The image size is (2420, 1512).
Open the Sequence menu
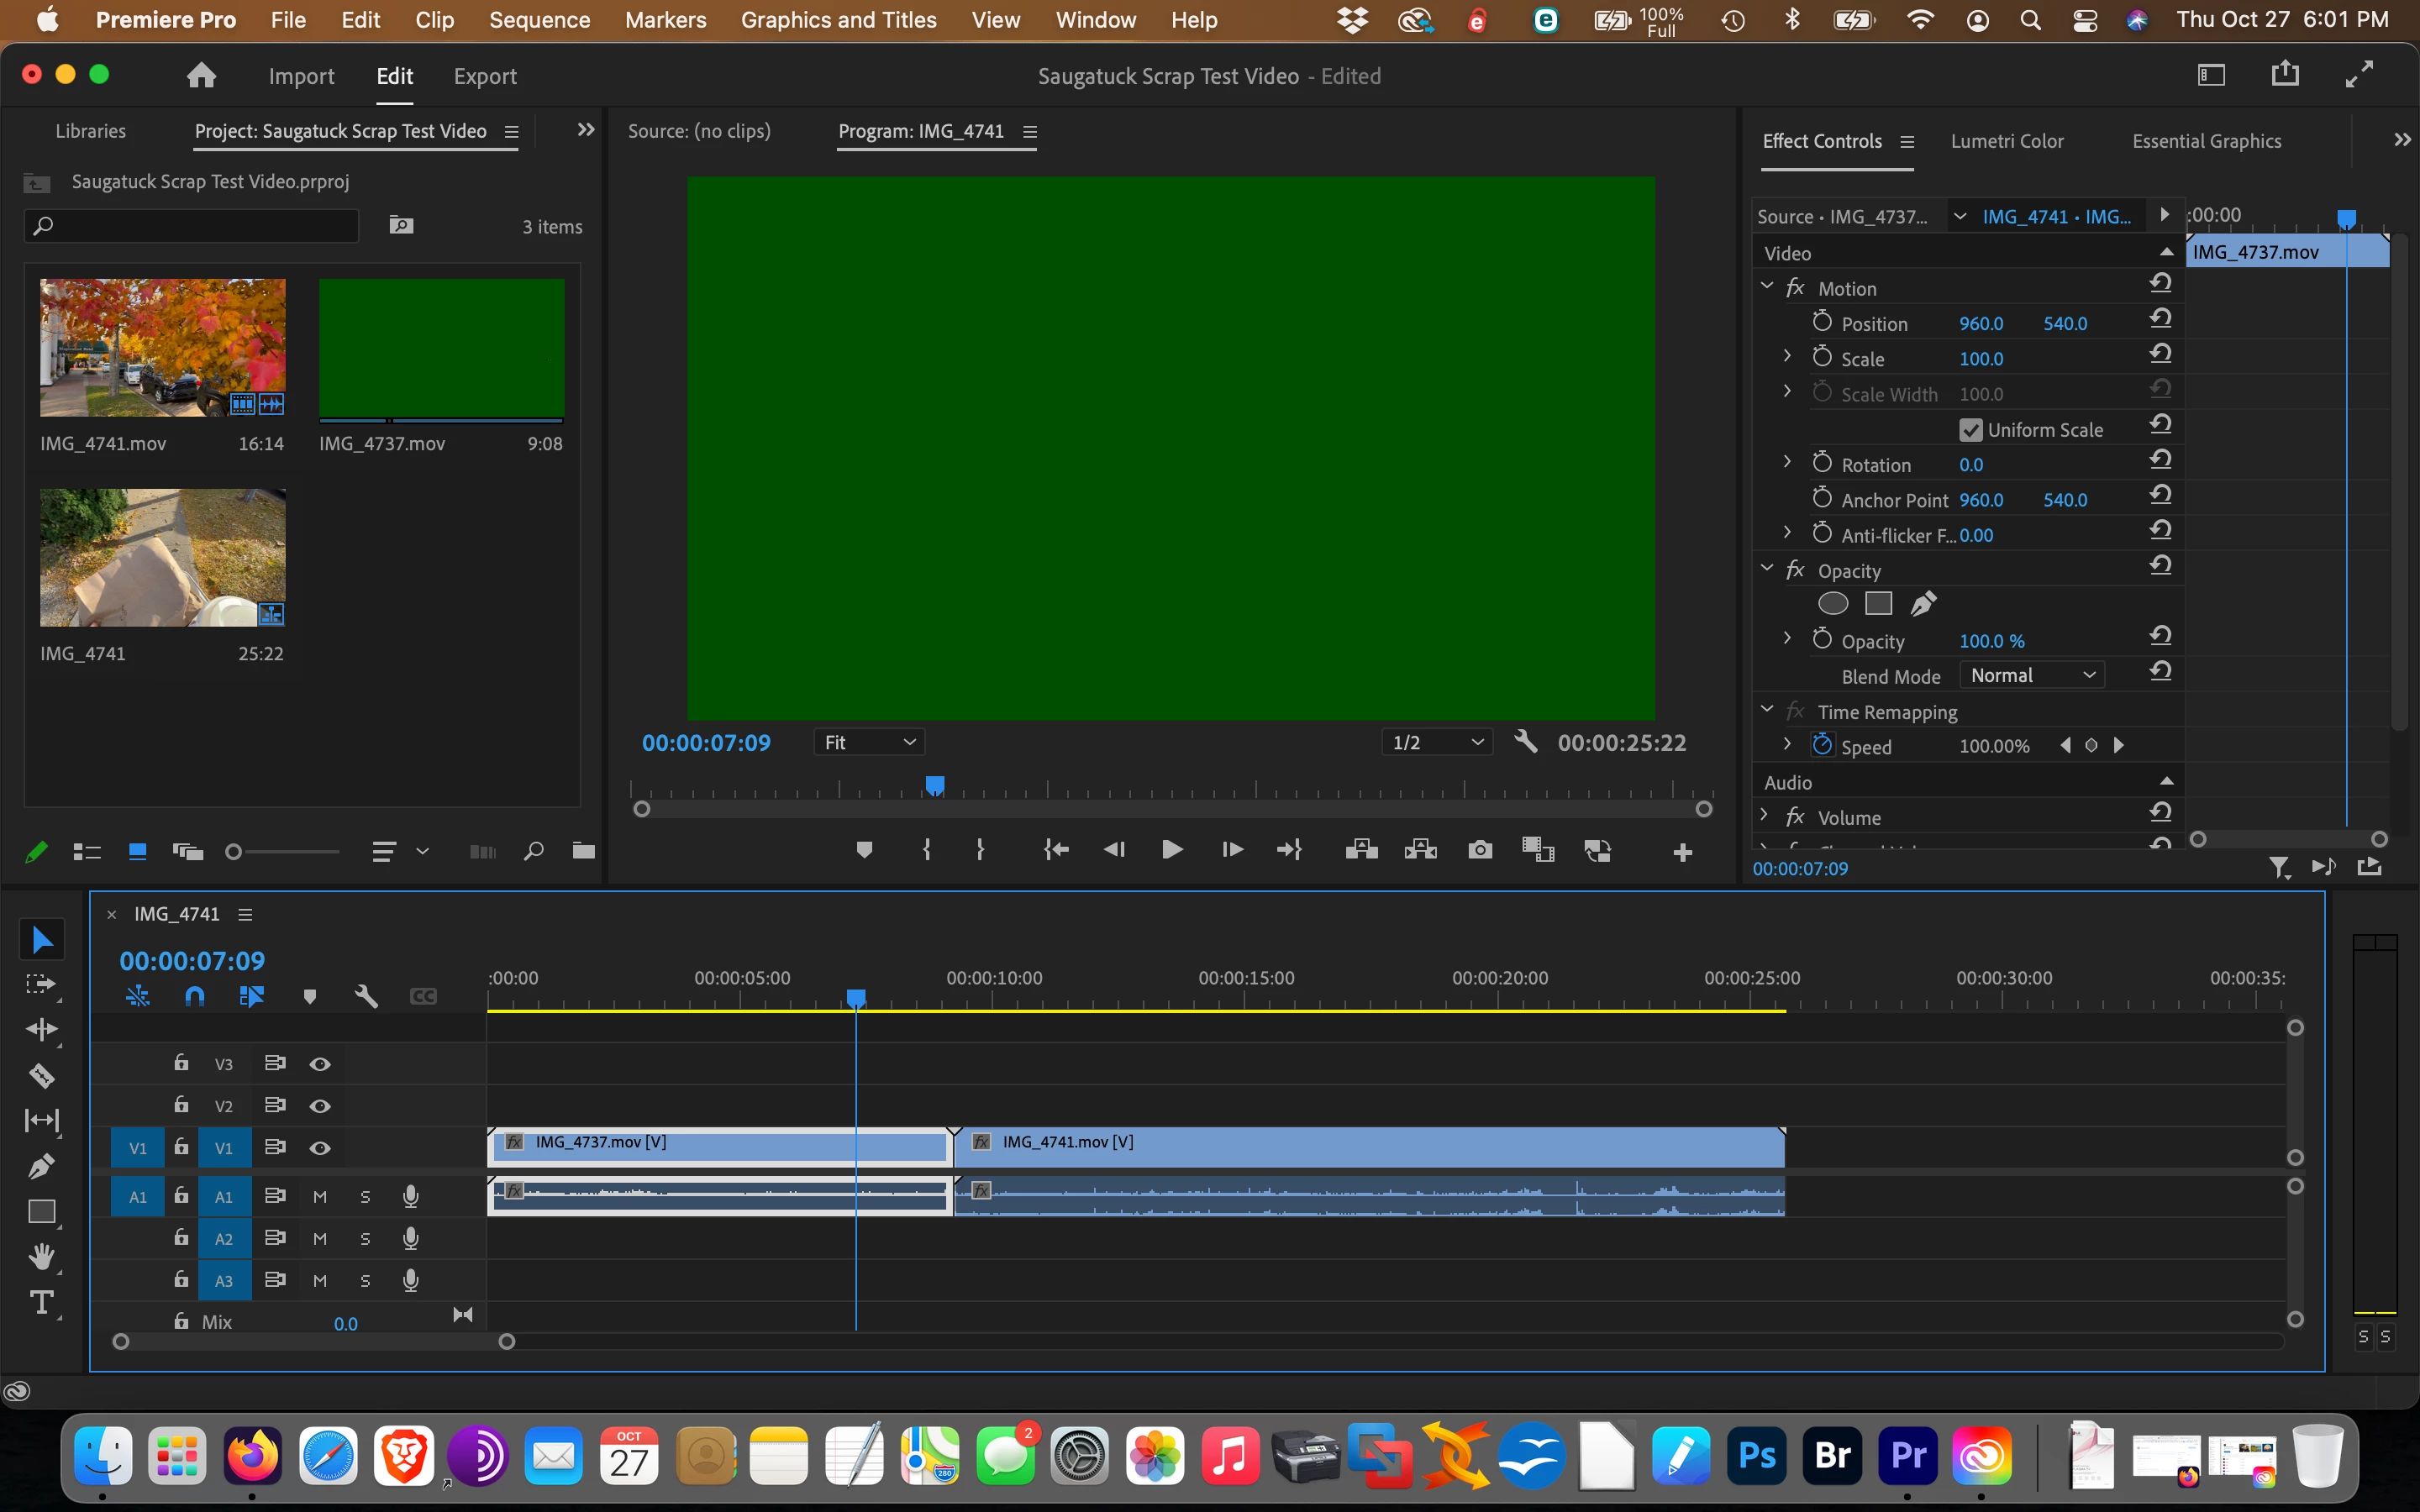click(x=539, y=20)
